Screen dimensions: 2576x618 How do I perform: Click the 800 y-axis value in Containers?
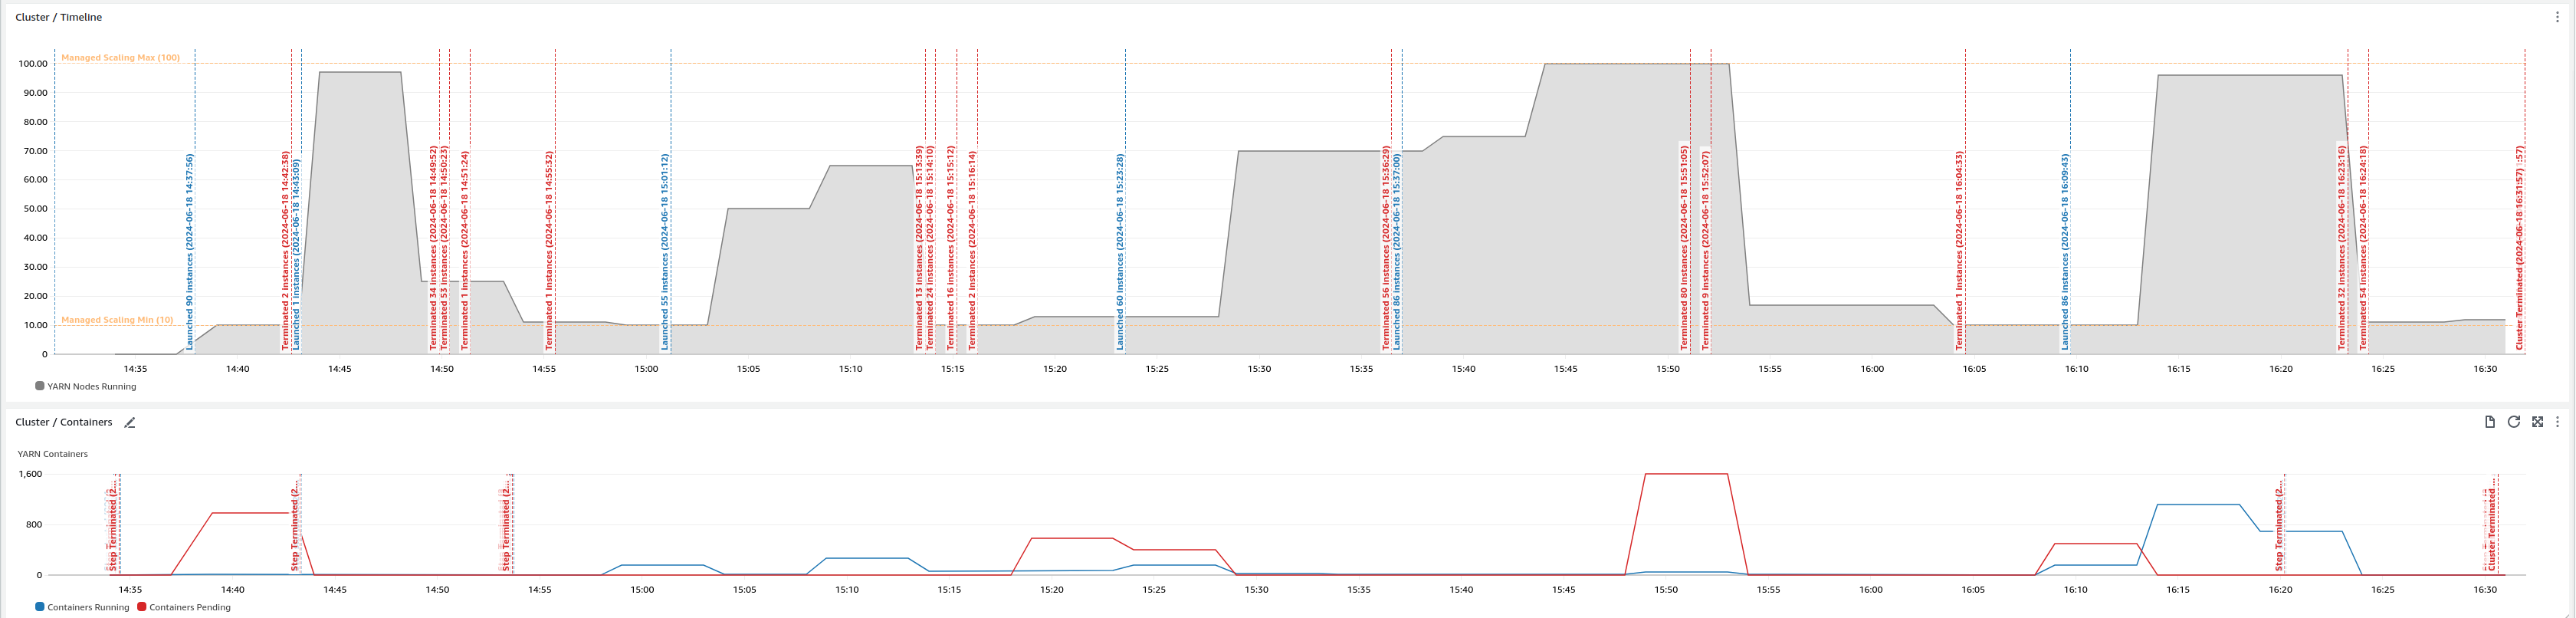pyautogui.click(x=34, y=525)
